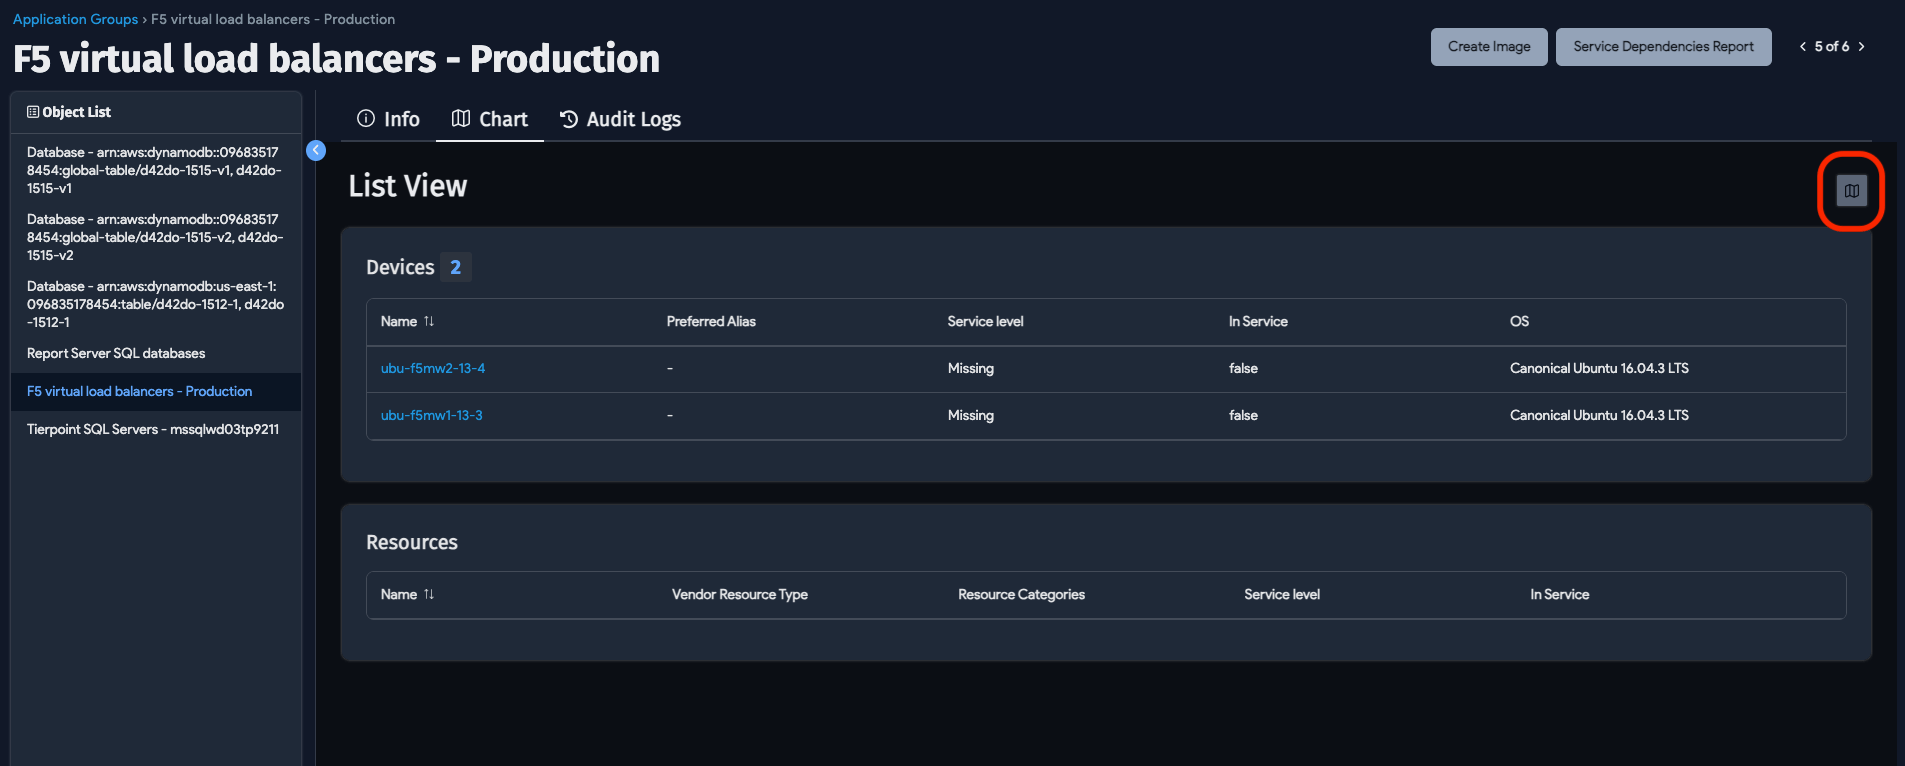Select Report Server SQL databases object

[116, 353]
